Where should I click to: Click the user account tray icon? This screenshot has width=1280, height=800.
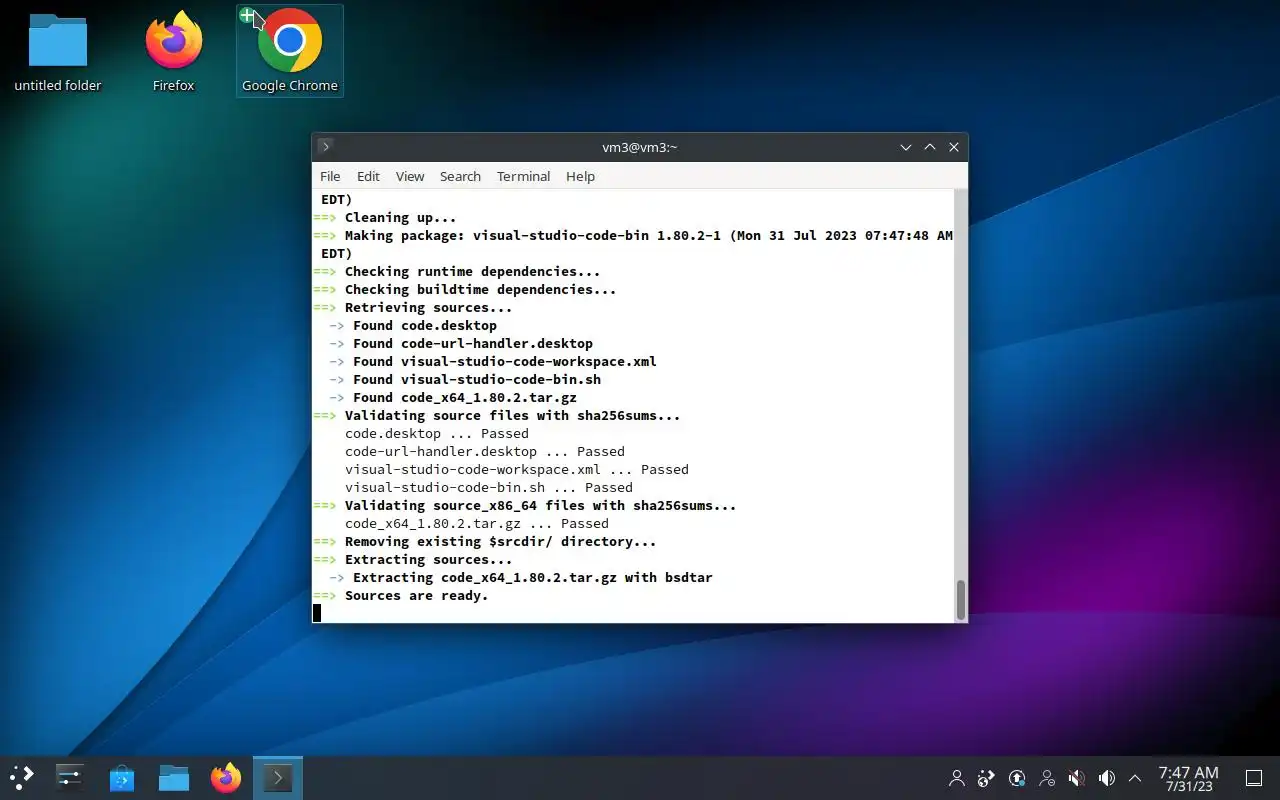pos(957,778)
